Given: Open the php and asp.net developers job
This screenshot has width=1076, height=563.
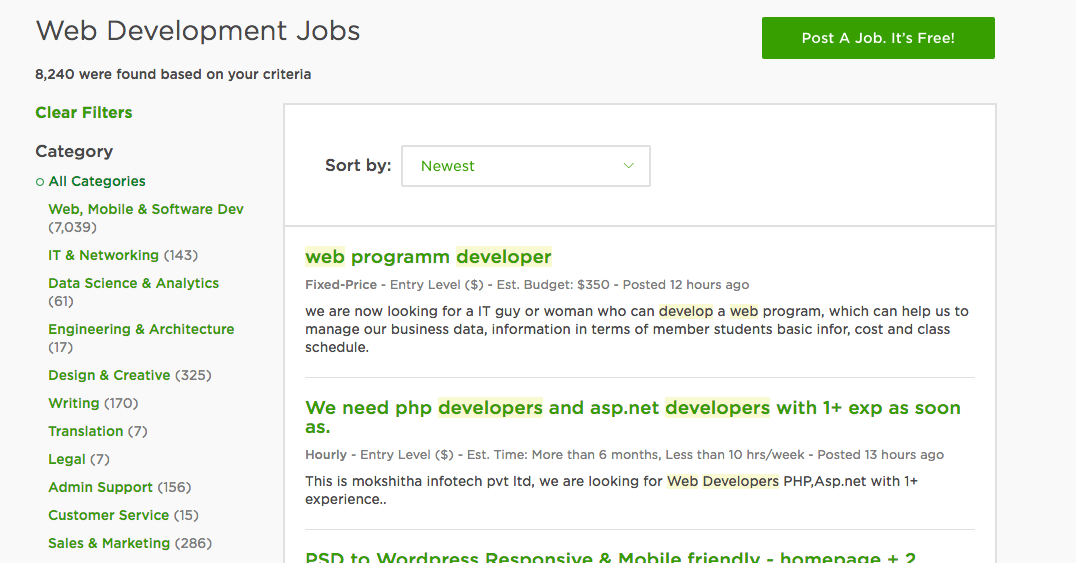Looking at the screenshot, I should pos(633,417).
